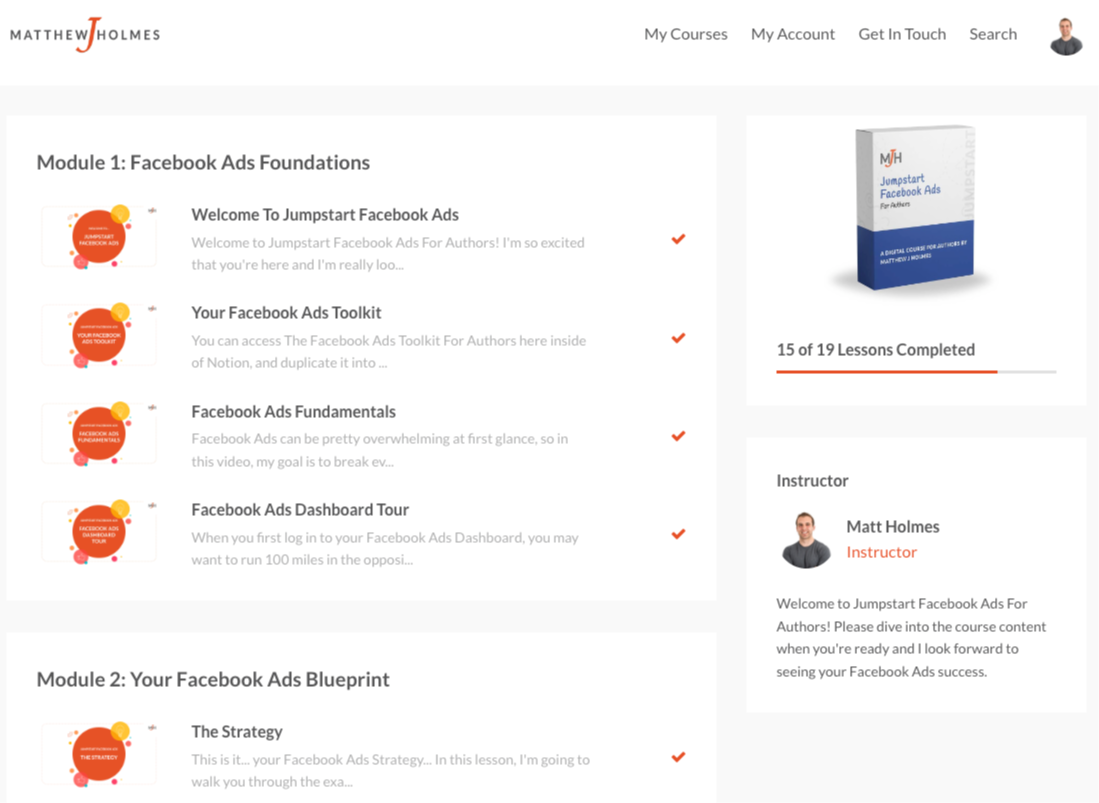The height and width of the screenshot is (803, 1099).
Task: Click Matt Holmes instructor photo
Action: click(805, 540)
